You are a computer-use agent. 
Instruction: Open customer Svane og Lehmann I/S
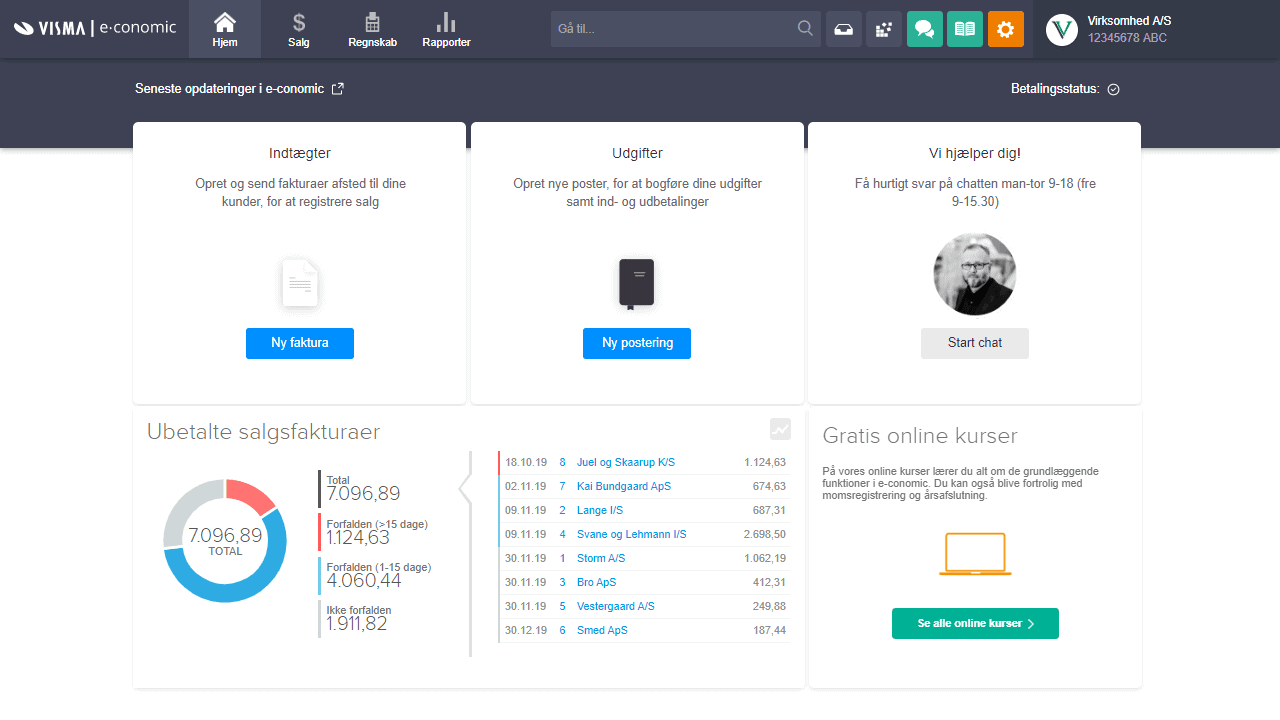coord(632,534)
